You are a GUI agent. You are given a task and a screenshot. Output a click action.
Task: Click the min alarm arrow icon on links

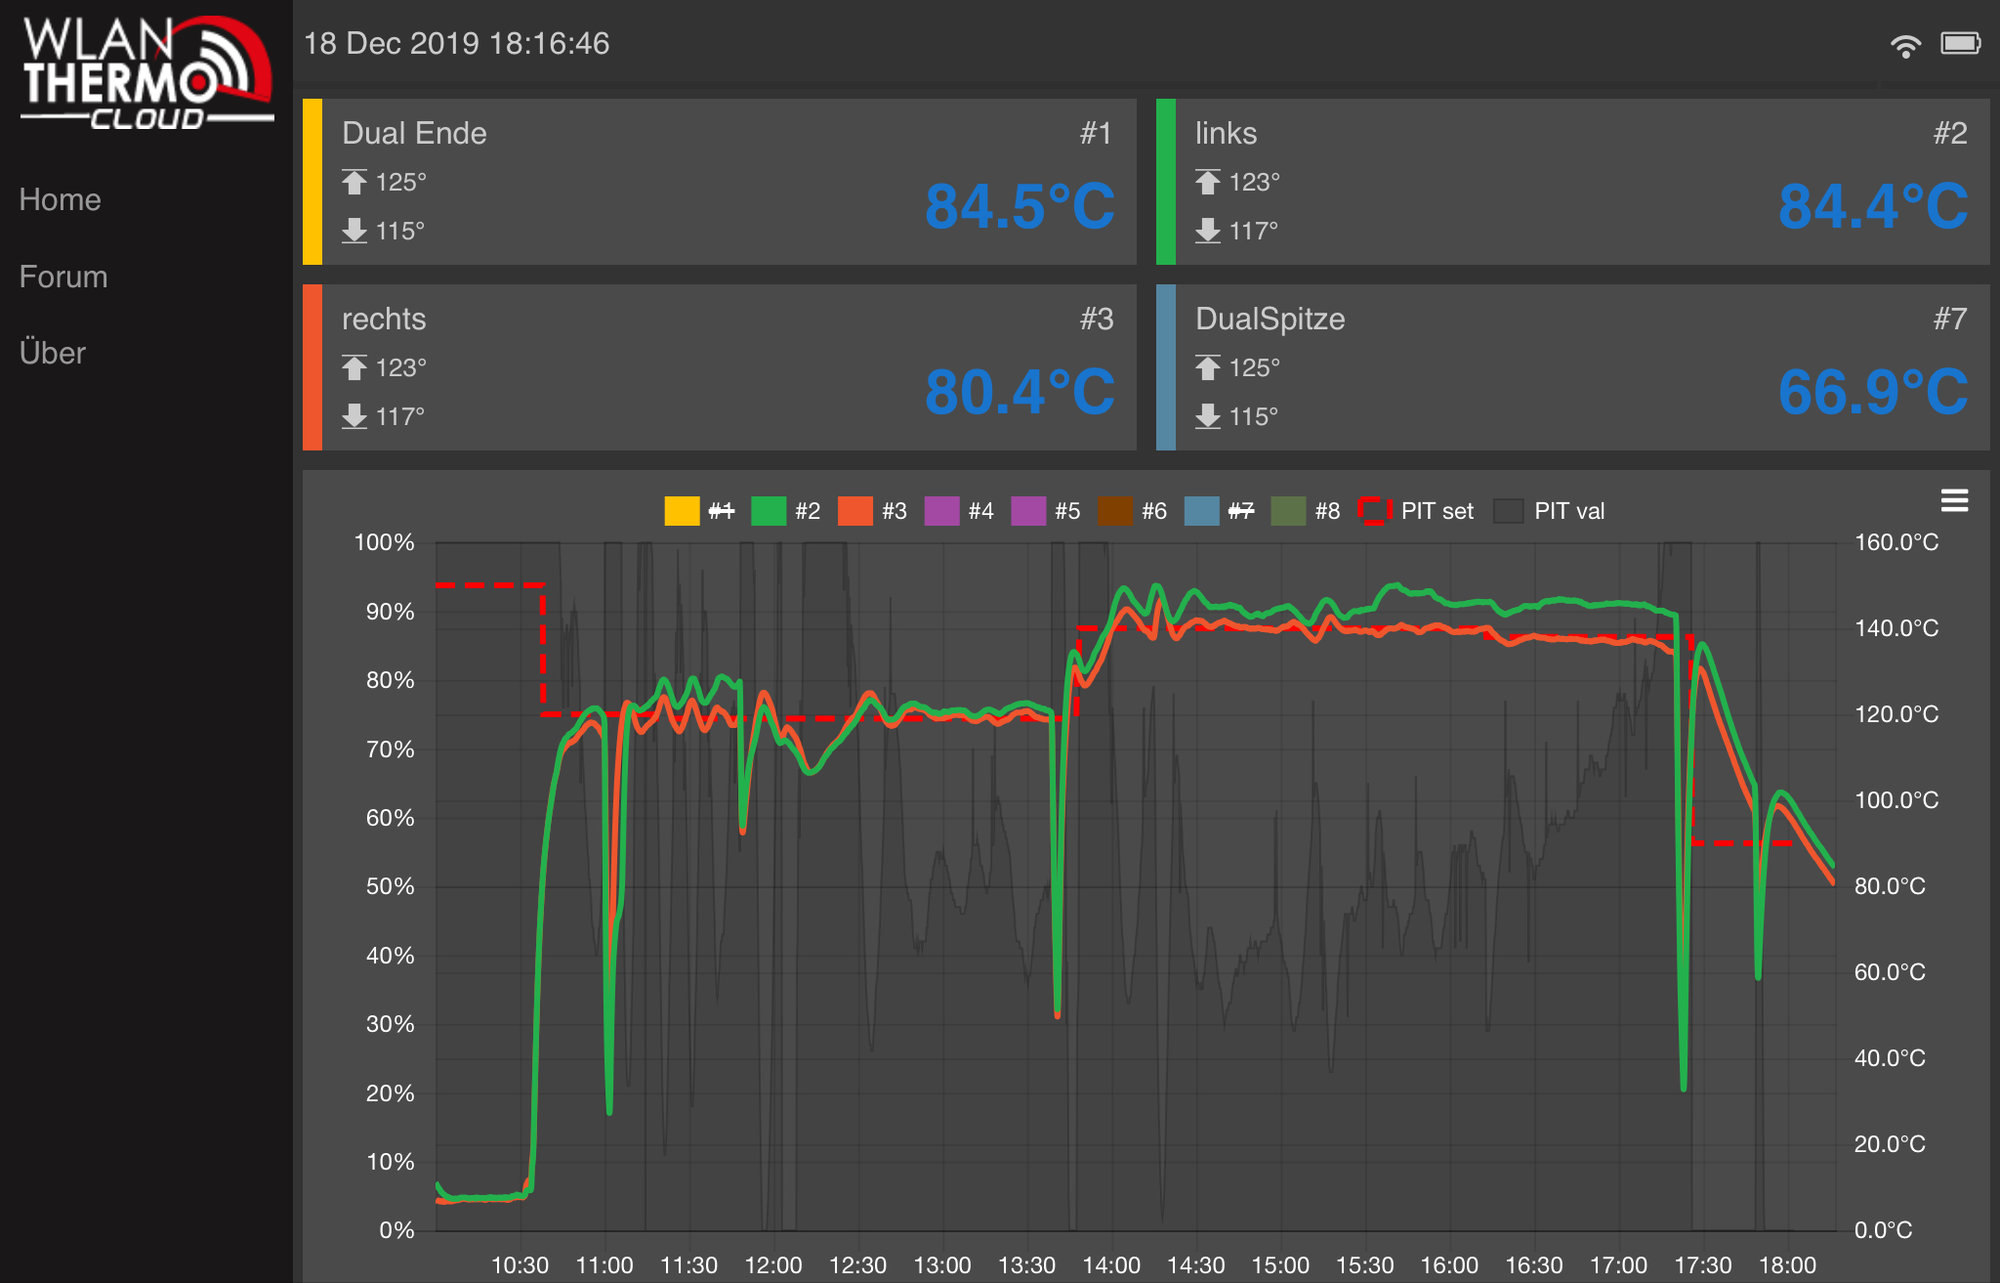(x=1208, y=231)
